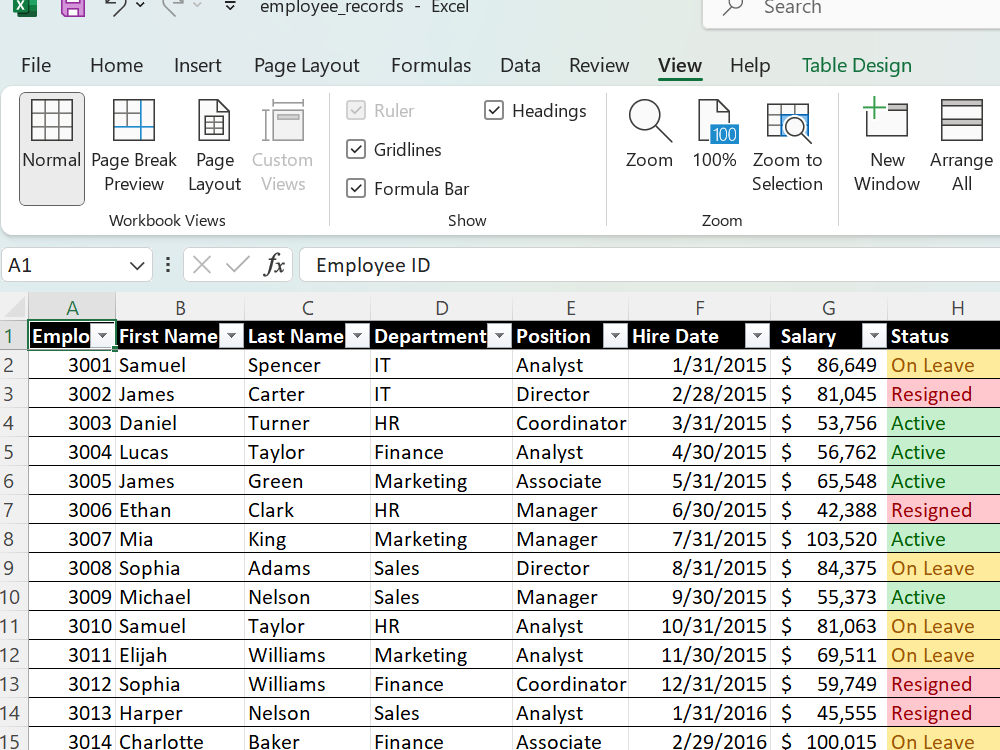Click the Undo arrow icon
1000x750 pixels.
tap(116, 8)
